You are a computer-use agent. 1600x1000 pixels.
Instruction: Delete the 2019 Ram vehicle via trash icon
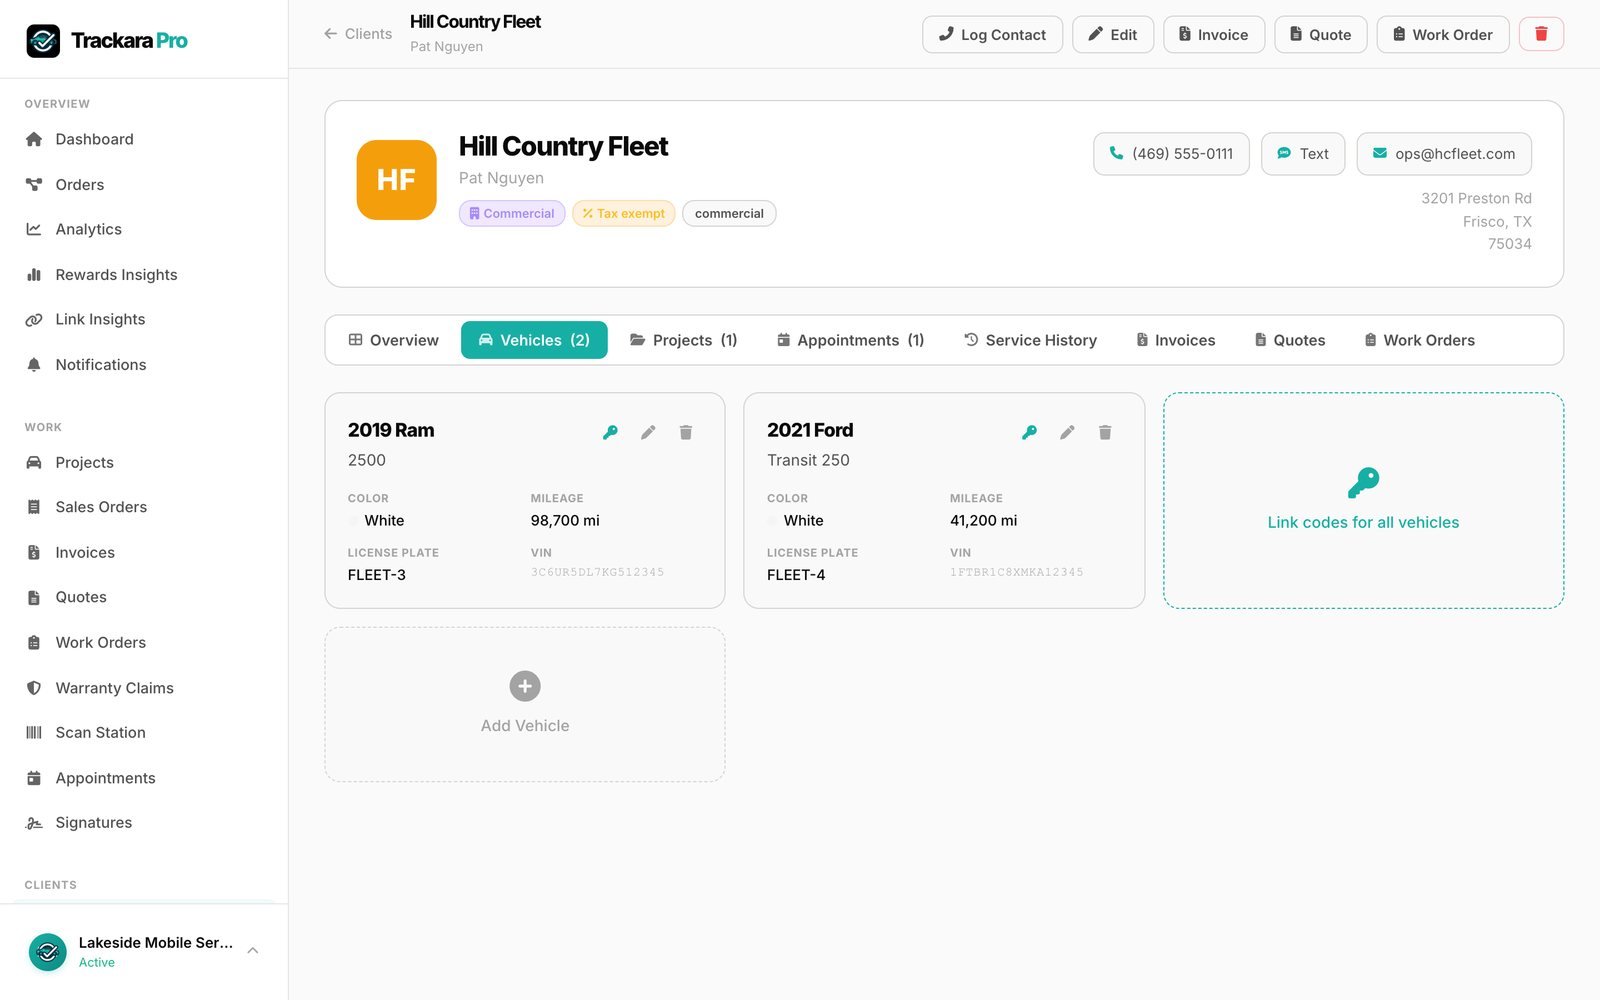coord(686,432)
